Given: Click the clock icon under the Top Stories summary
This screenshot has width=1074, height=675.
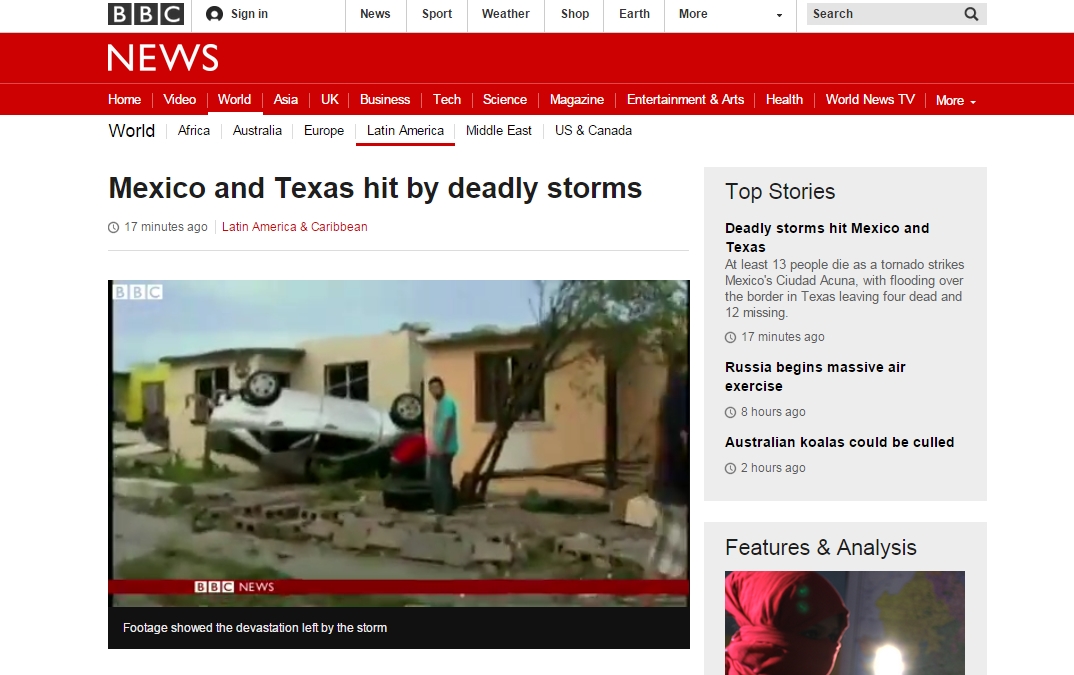Looking at the screenshot, I should point(730,337).
